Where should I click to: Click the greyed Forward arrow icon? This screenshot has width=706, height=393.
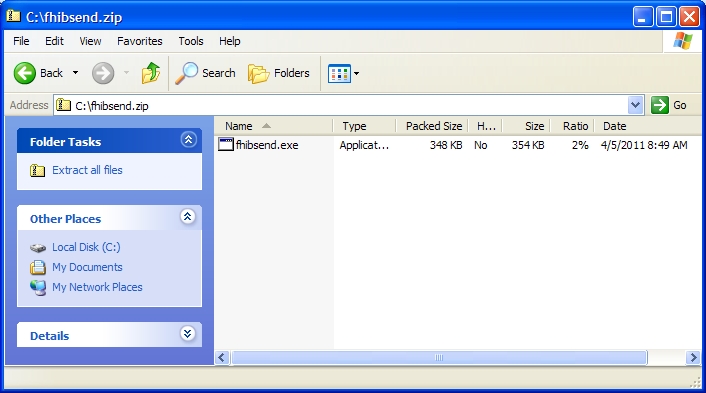[x=103, y=73]
